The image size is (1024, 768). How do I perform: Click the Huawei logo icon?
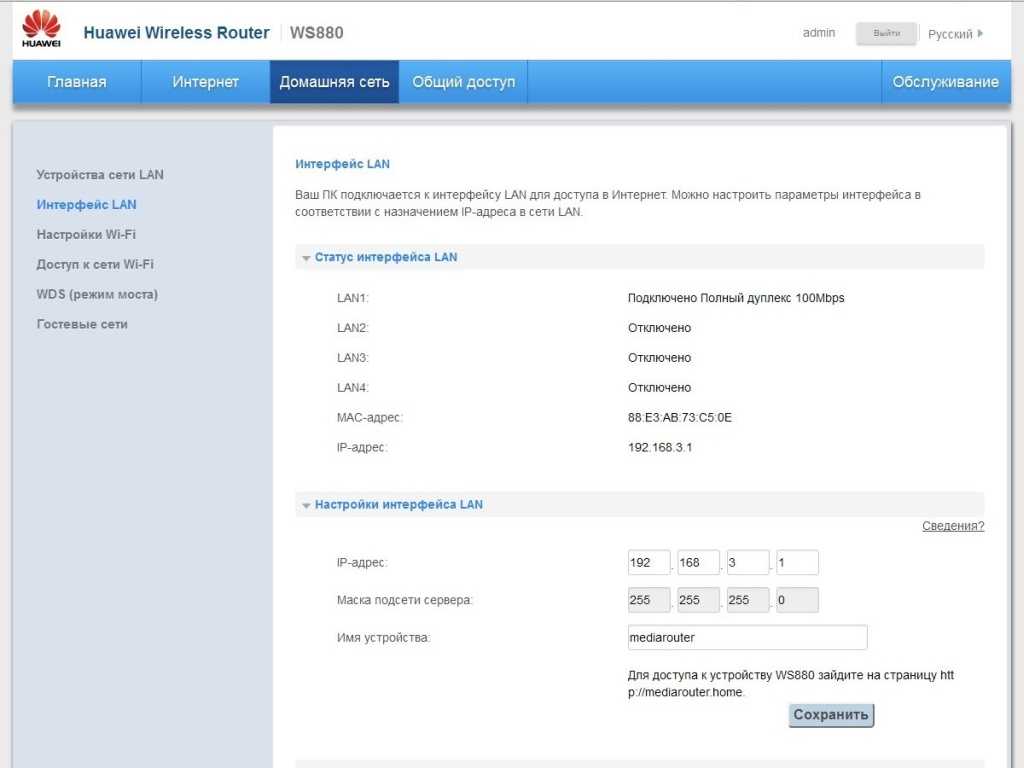pyautogui.click(x=41, y=28)
